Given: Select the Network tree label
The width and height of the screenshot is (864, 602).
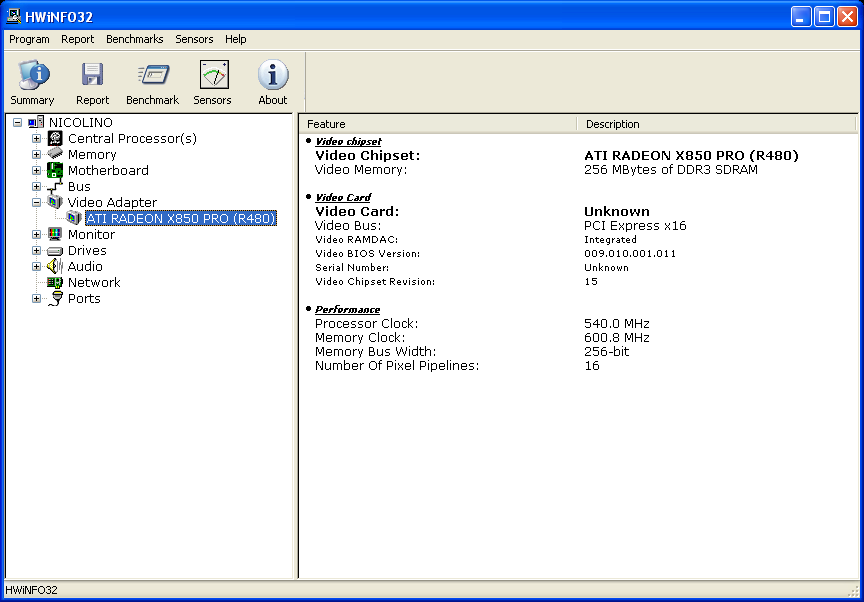Looking at the screenshot, I should coord(94,282).
